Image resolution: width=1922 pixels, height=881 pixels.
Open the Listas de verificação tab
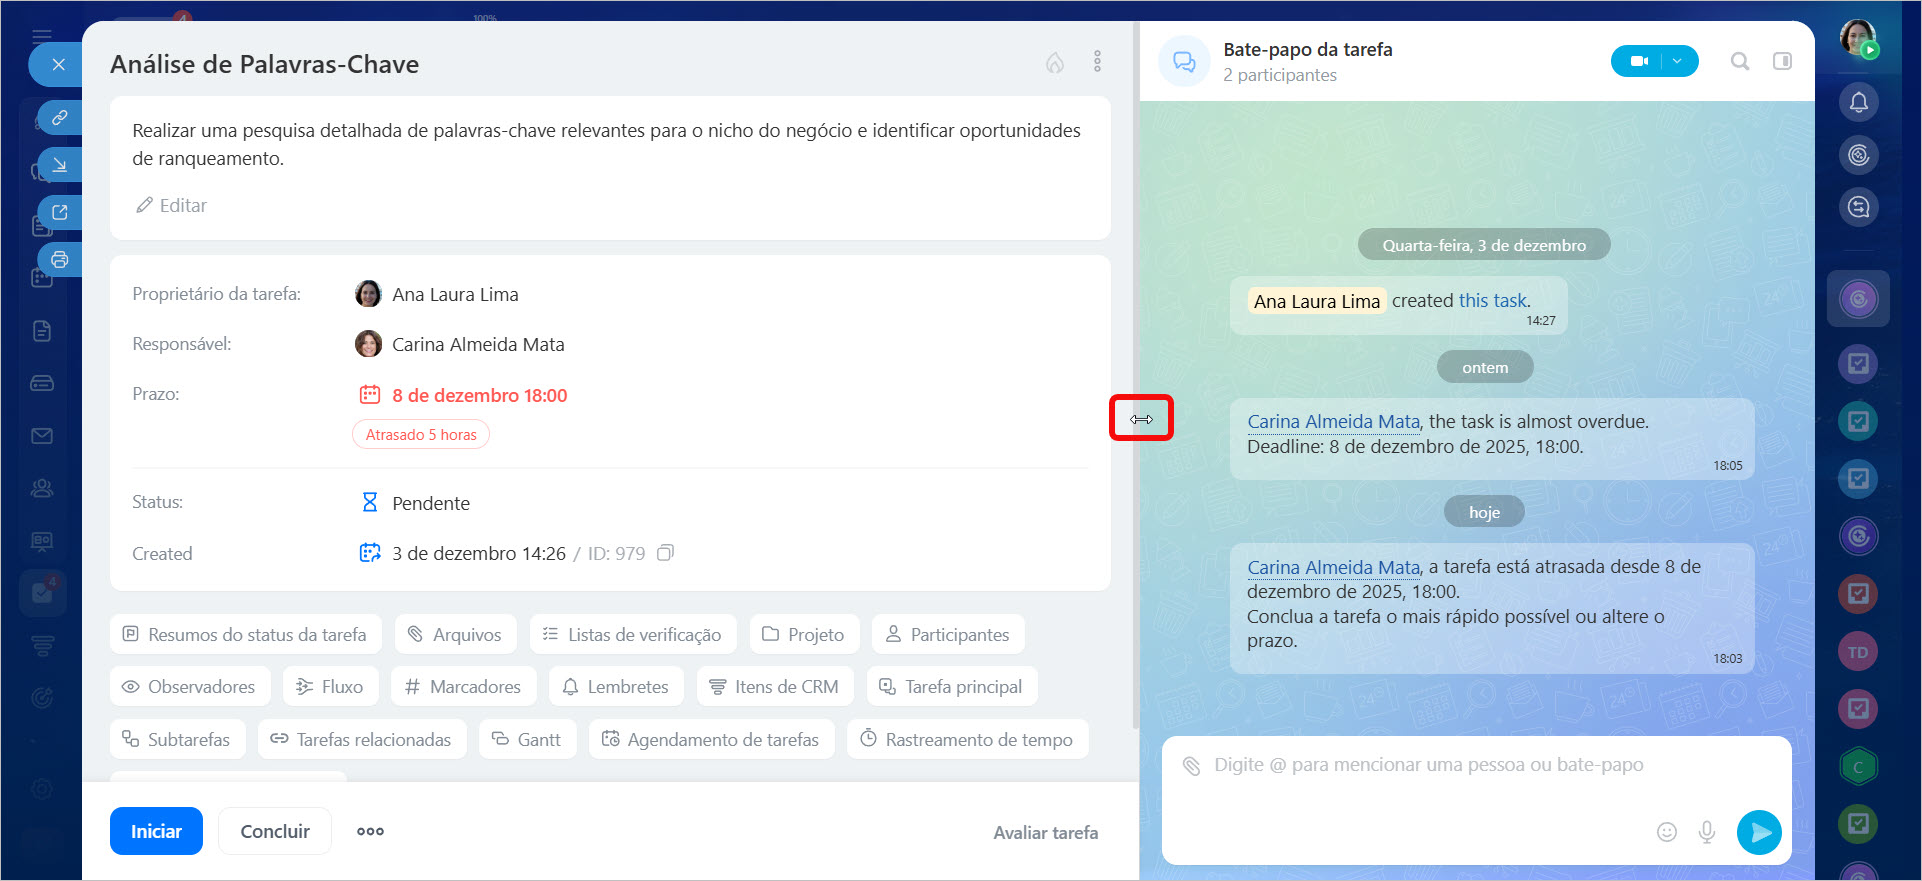point(633,635)
